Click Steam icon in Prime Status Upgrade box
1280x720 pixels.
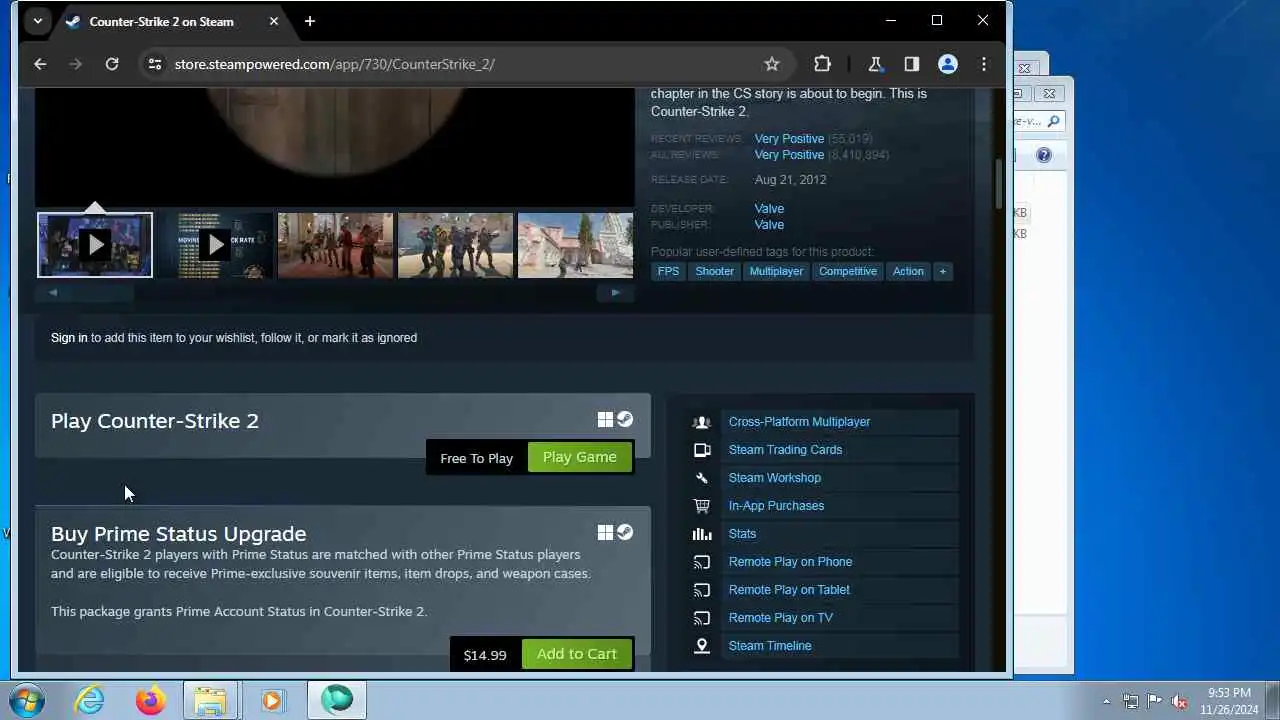[x=625, y=533]
